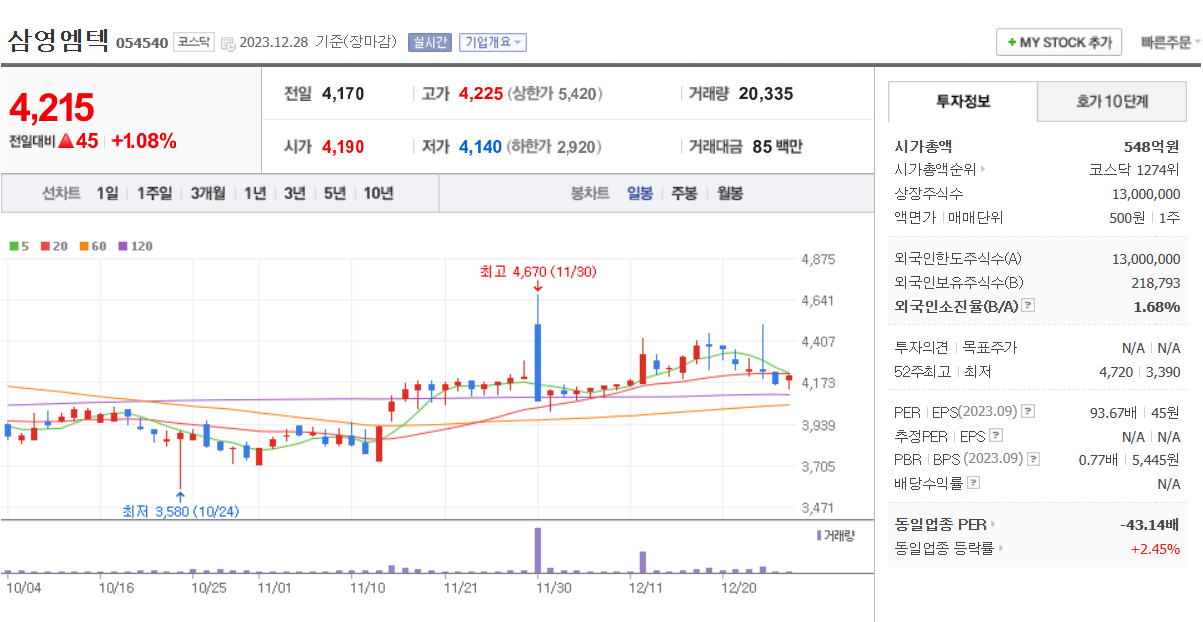Screen dimensions: 1203x622
Task: Click the +1.08% change percentage
Action: 144,141
